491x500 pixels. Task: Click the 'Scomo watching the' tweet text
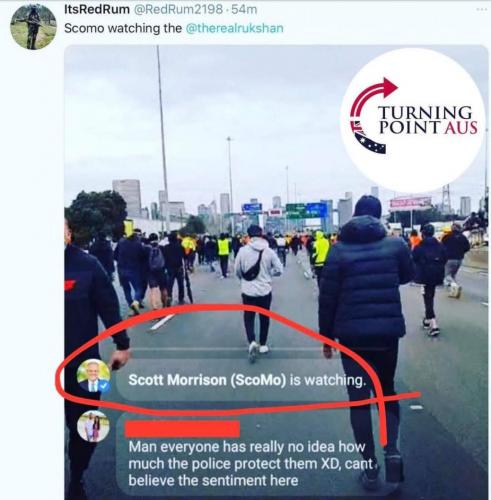[123, 28]
